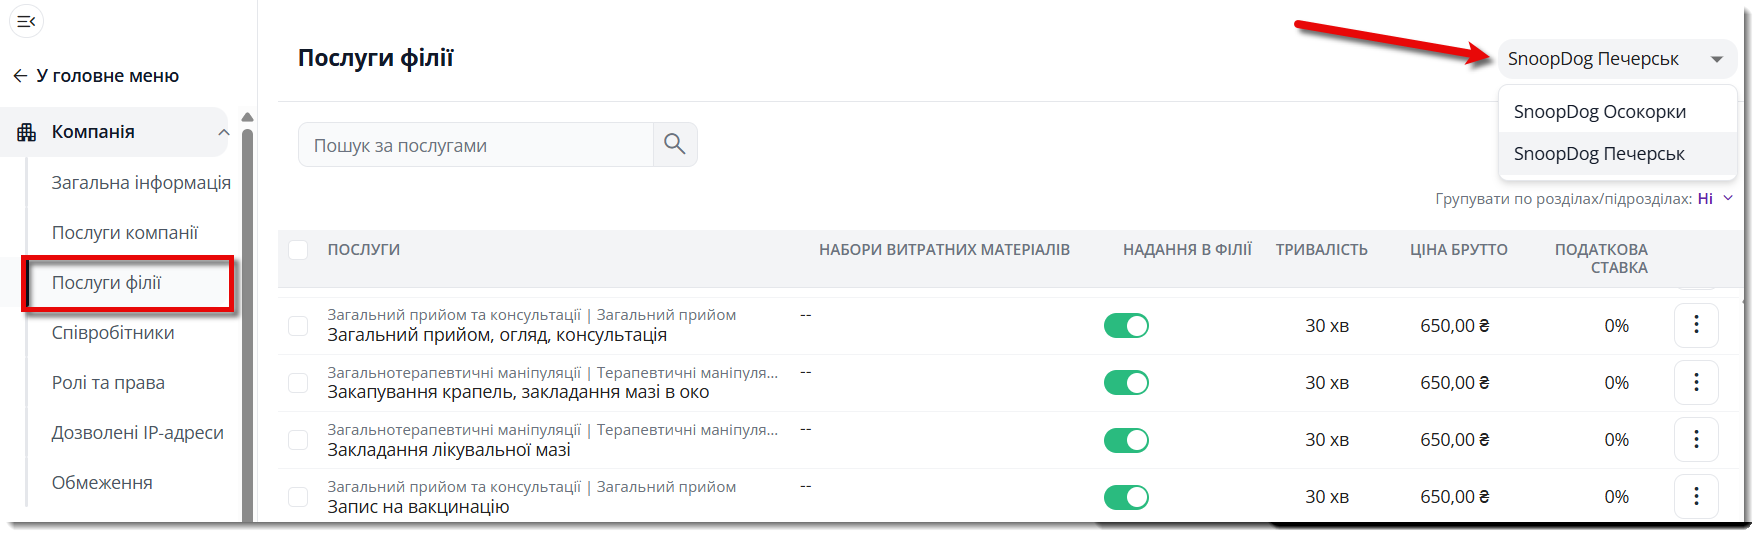Open Співробітники in the sidebar
The image size is (1759, 537).
[113, 333]
